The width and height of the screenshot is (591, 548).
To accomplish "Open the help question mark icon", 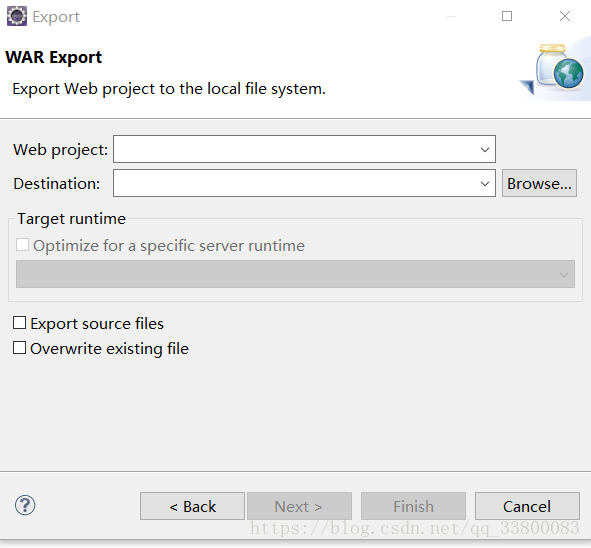I will 25,505.
